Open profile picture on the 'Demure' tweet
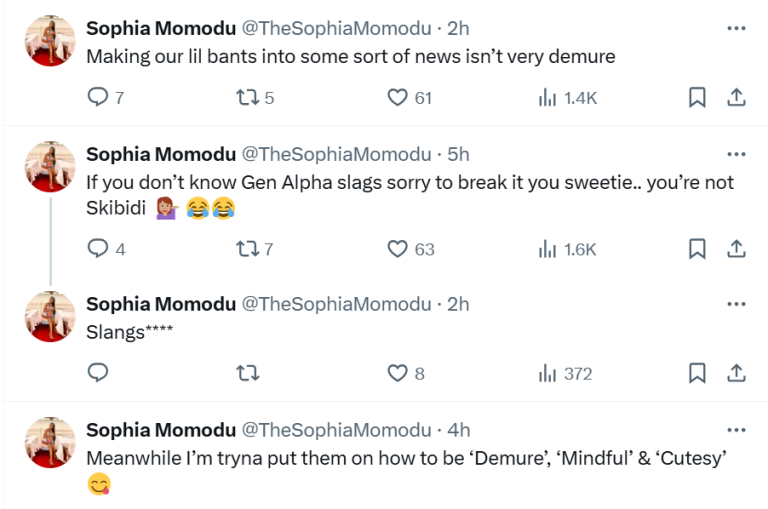This screenshot has width=768, height=509. [x=50, y=442]
